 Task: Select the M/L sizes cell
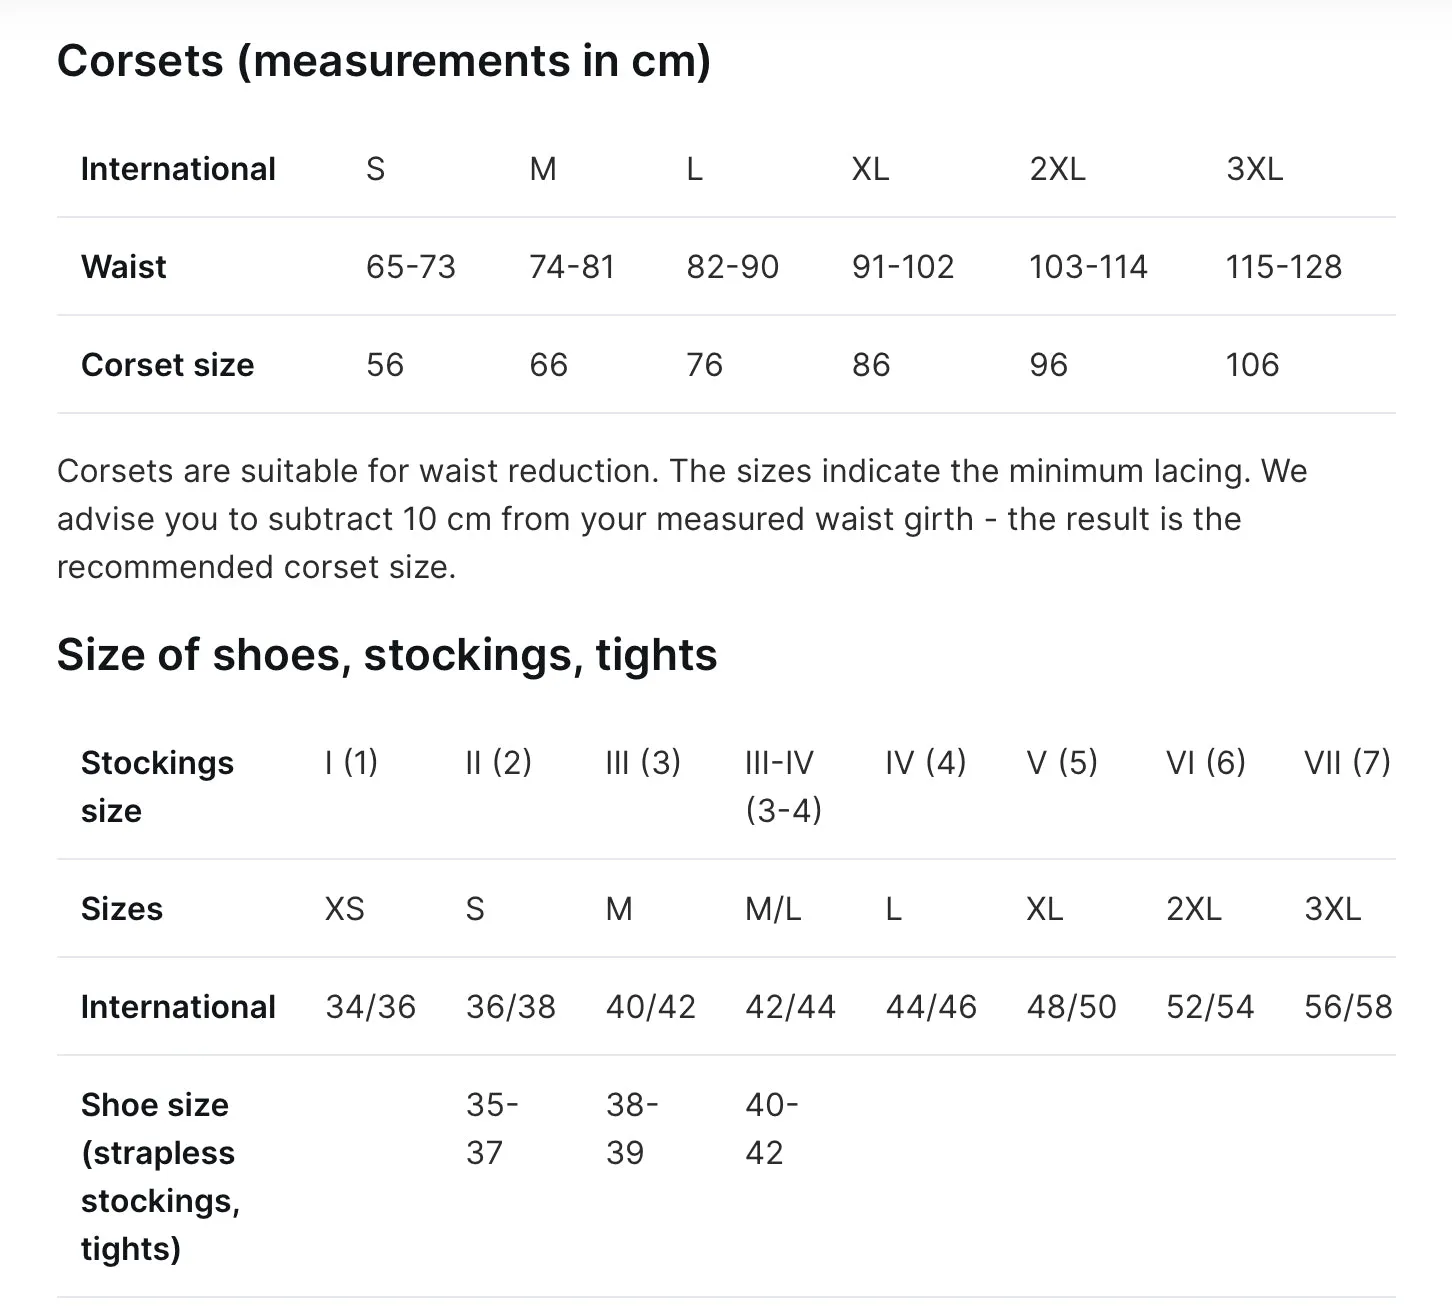tap(773, 909)
